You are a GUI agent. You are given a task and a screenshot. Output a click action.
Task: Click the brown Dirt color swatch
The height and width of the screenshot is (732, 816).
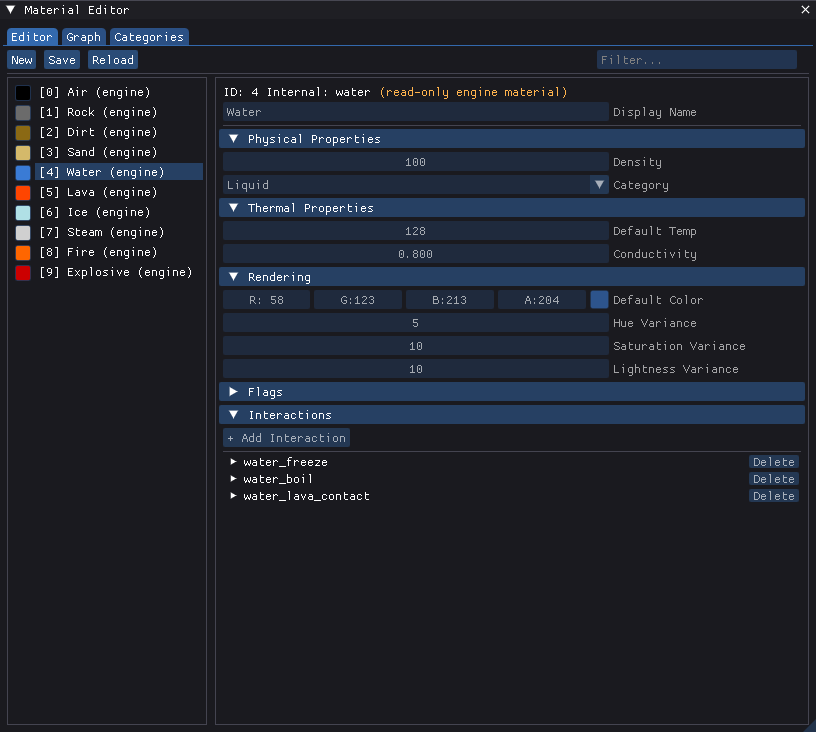[23, 133]
